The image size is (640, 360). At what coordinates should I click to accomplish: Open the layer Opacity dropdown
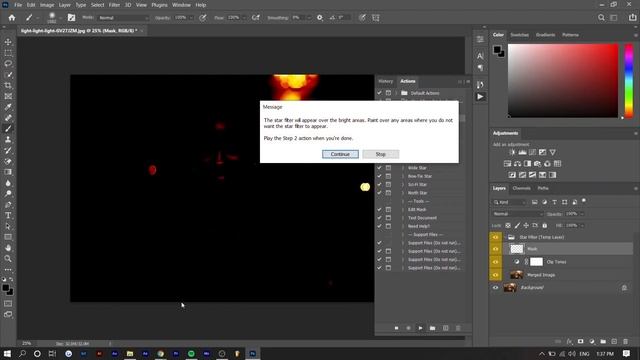(x=582, y=214)
